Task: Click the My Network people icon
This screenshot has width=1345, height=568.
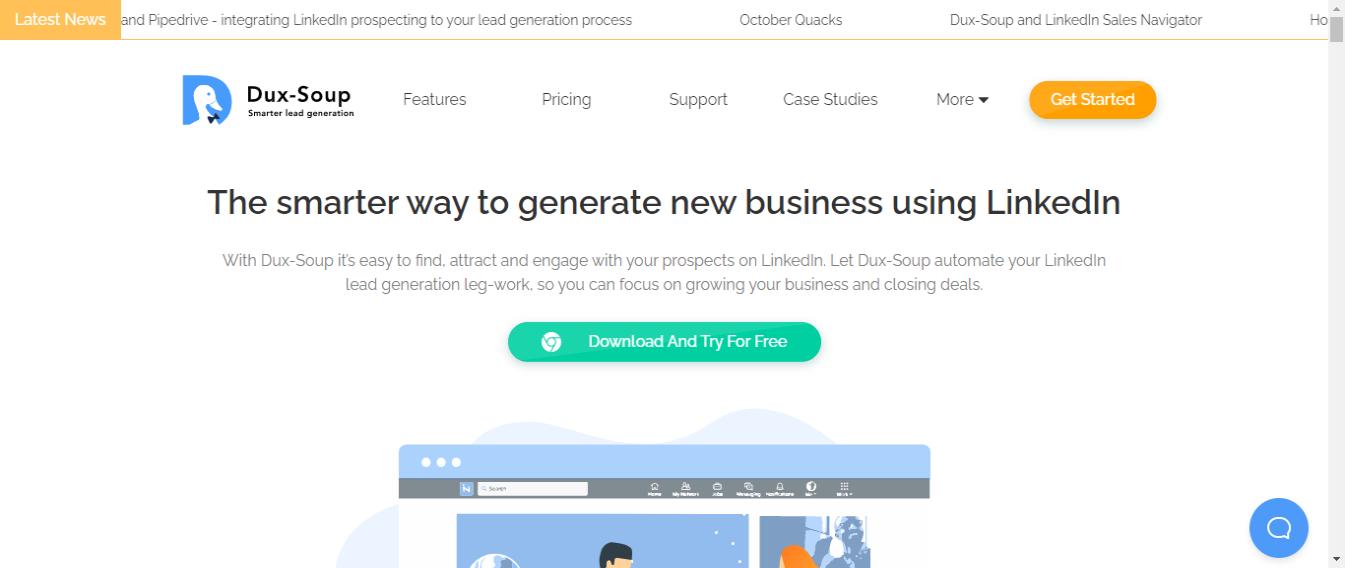Action: (685, 488)
